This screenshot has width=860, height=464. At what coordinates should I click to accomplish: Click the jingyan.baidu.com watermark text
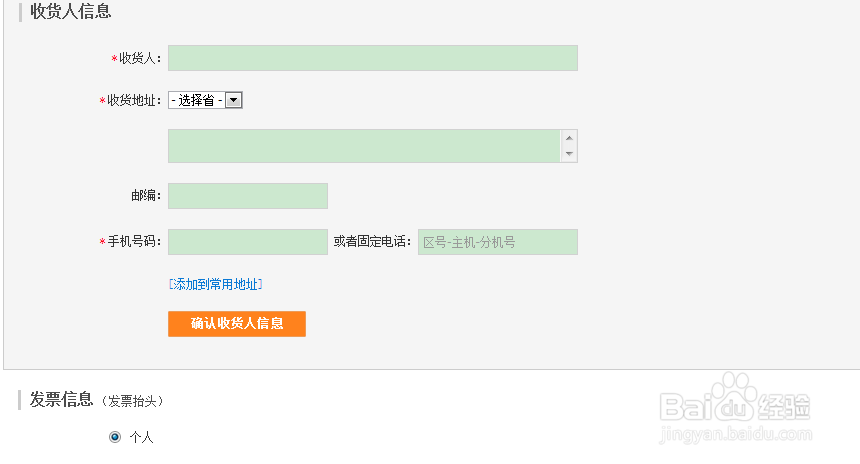tap(735, 436)
